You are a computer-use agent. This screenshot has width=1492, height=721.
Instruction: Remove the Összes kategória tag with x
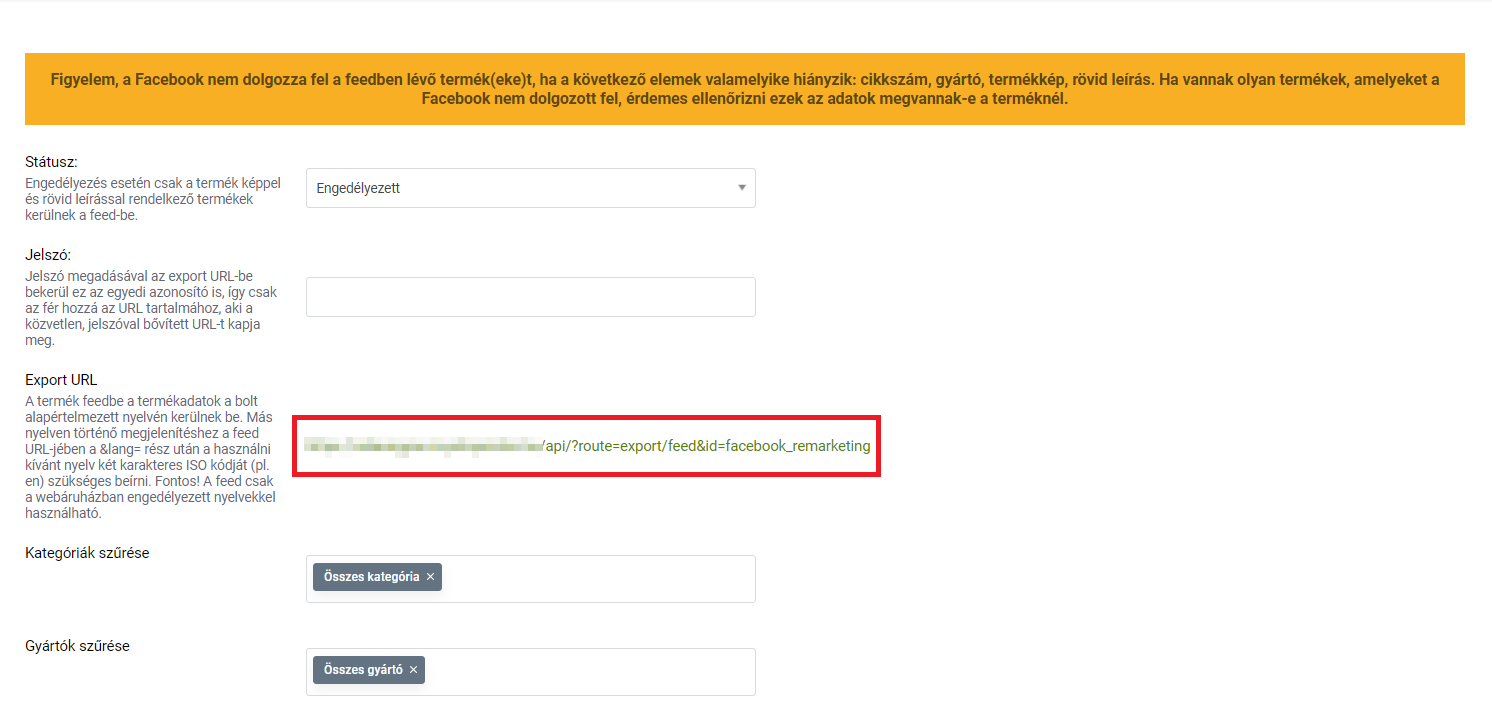[430, 577]
